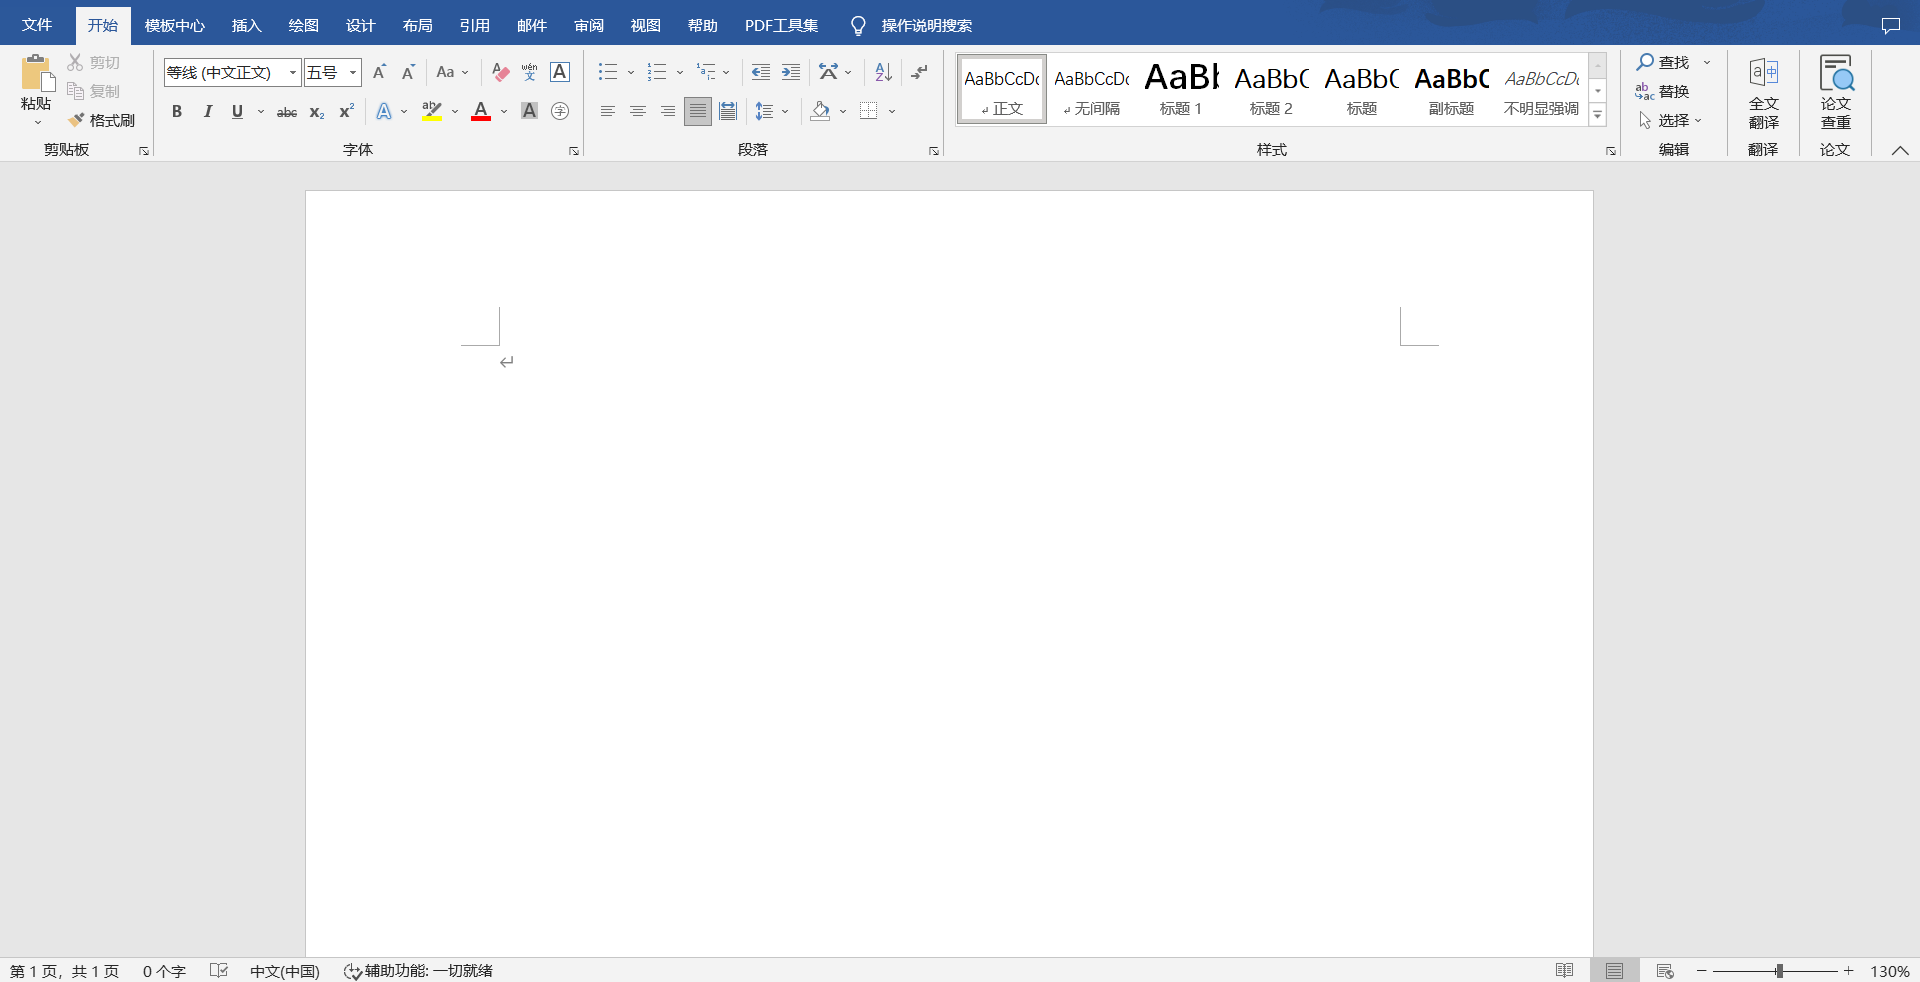Toggle Subscript formatting
Viewport: 1920px width, 982px height.
(317, 111)
